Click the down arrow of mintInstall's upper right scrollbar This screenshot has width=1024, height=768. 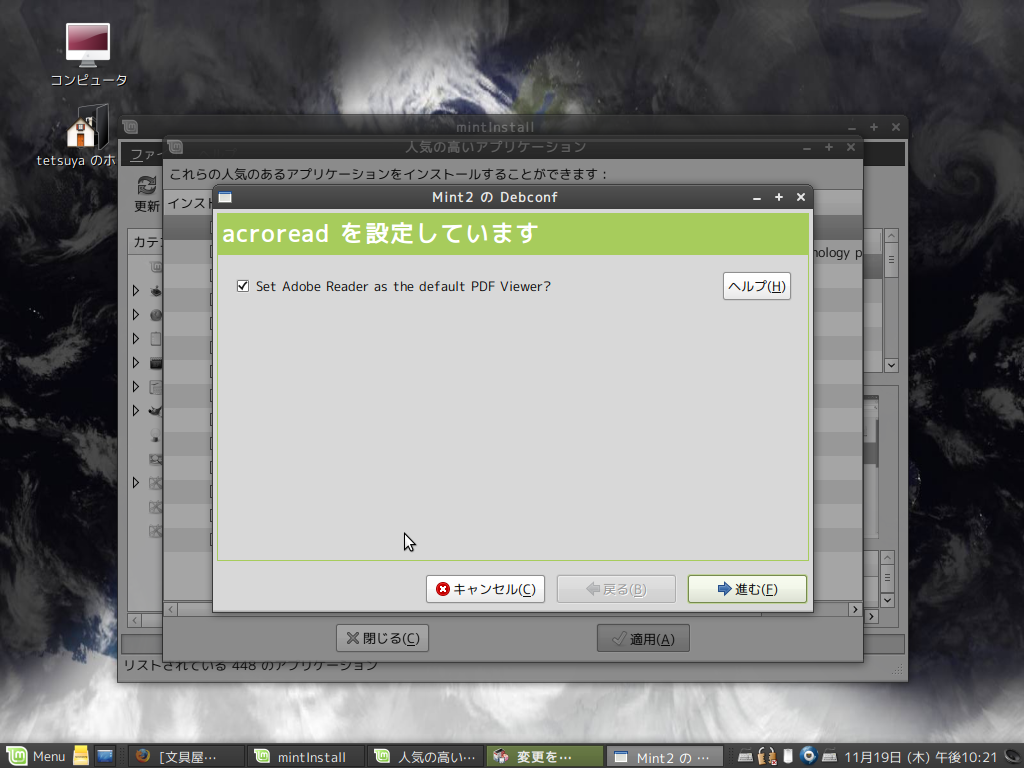(x=891, y=365)
